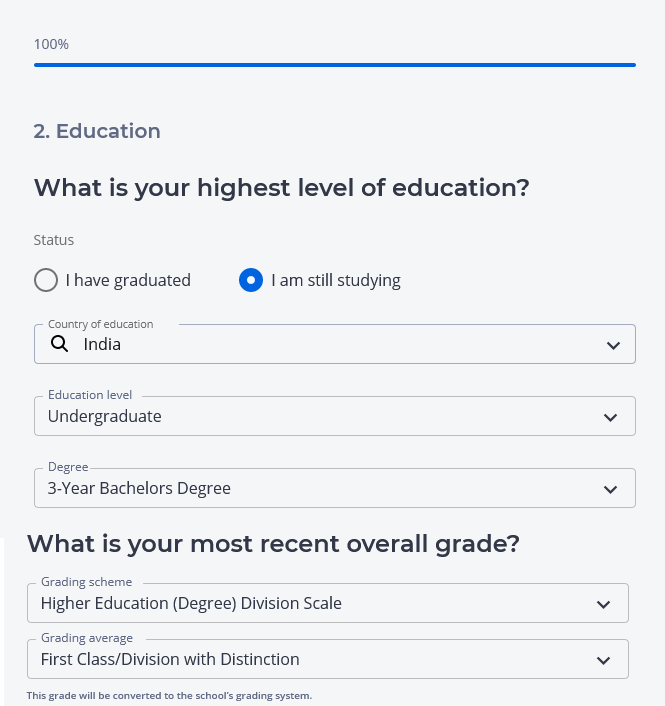This screenshot has width=665, height=706.
Task: Click the "100%" progress label
Action: [x=51, y=44]
